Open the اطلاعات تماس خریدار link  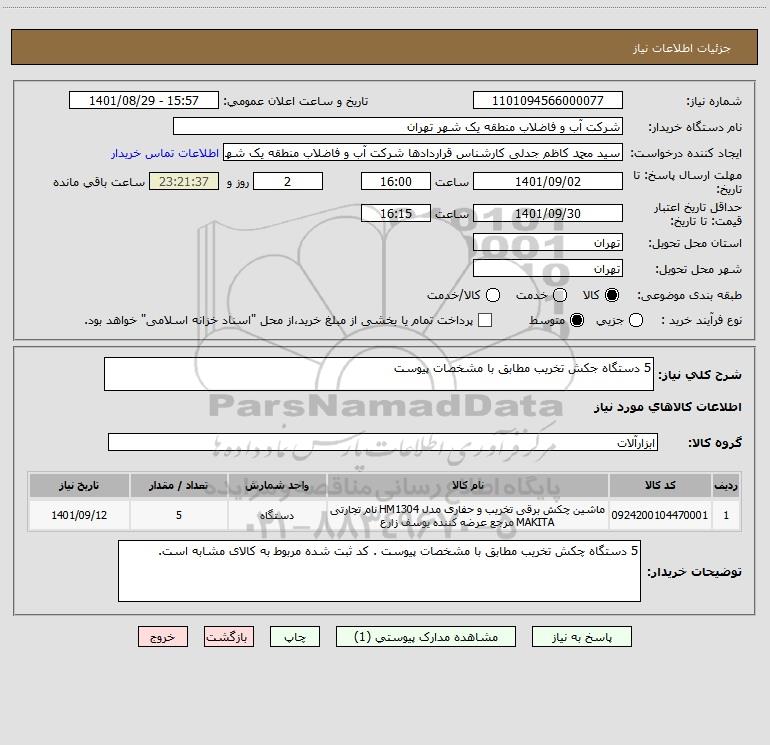point(165,153)
